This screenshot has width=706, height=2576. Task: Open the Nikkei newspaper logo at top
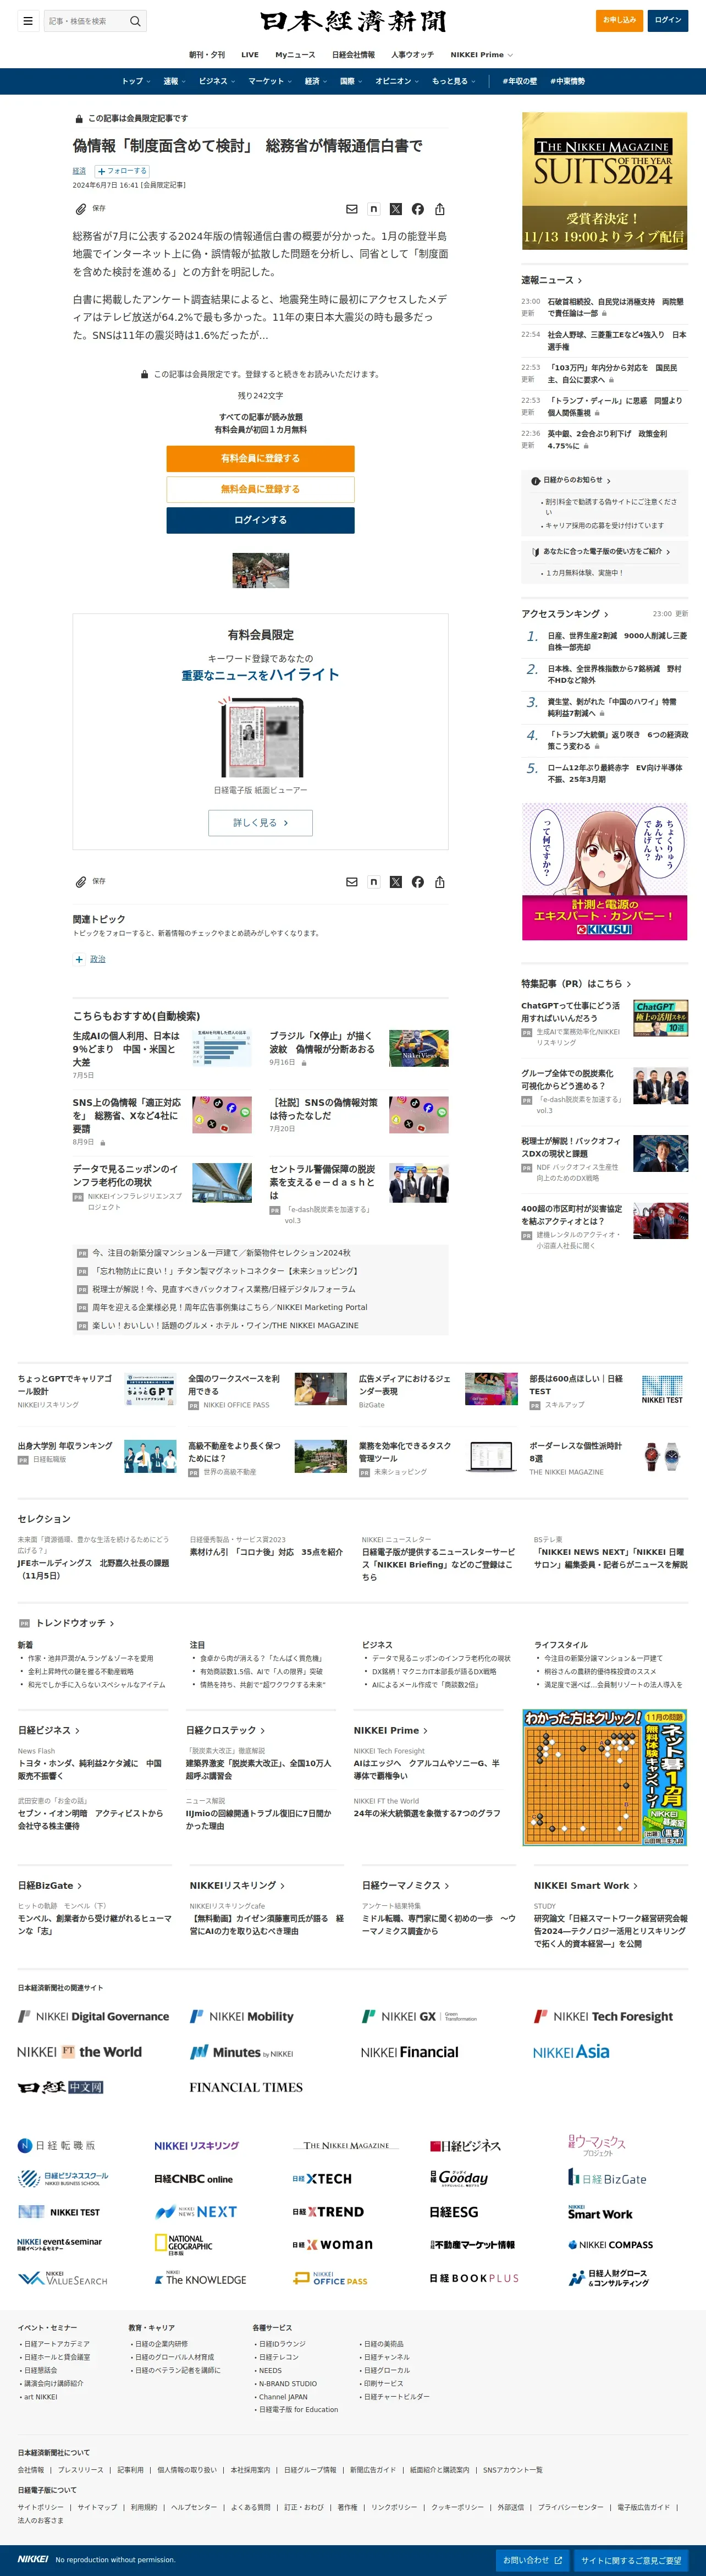pyautogui.click(x=353, y=21)
